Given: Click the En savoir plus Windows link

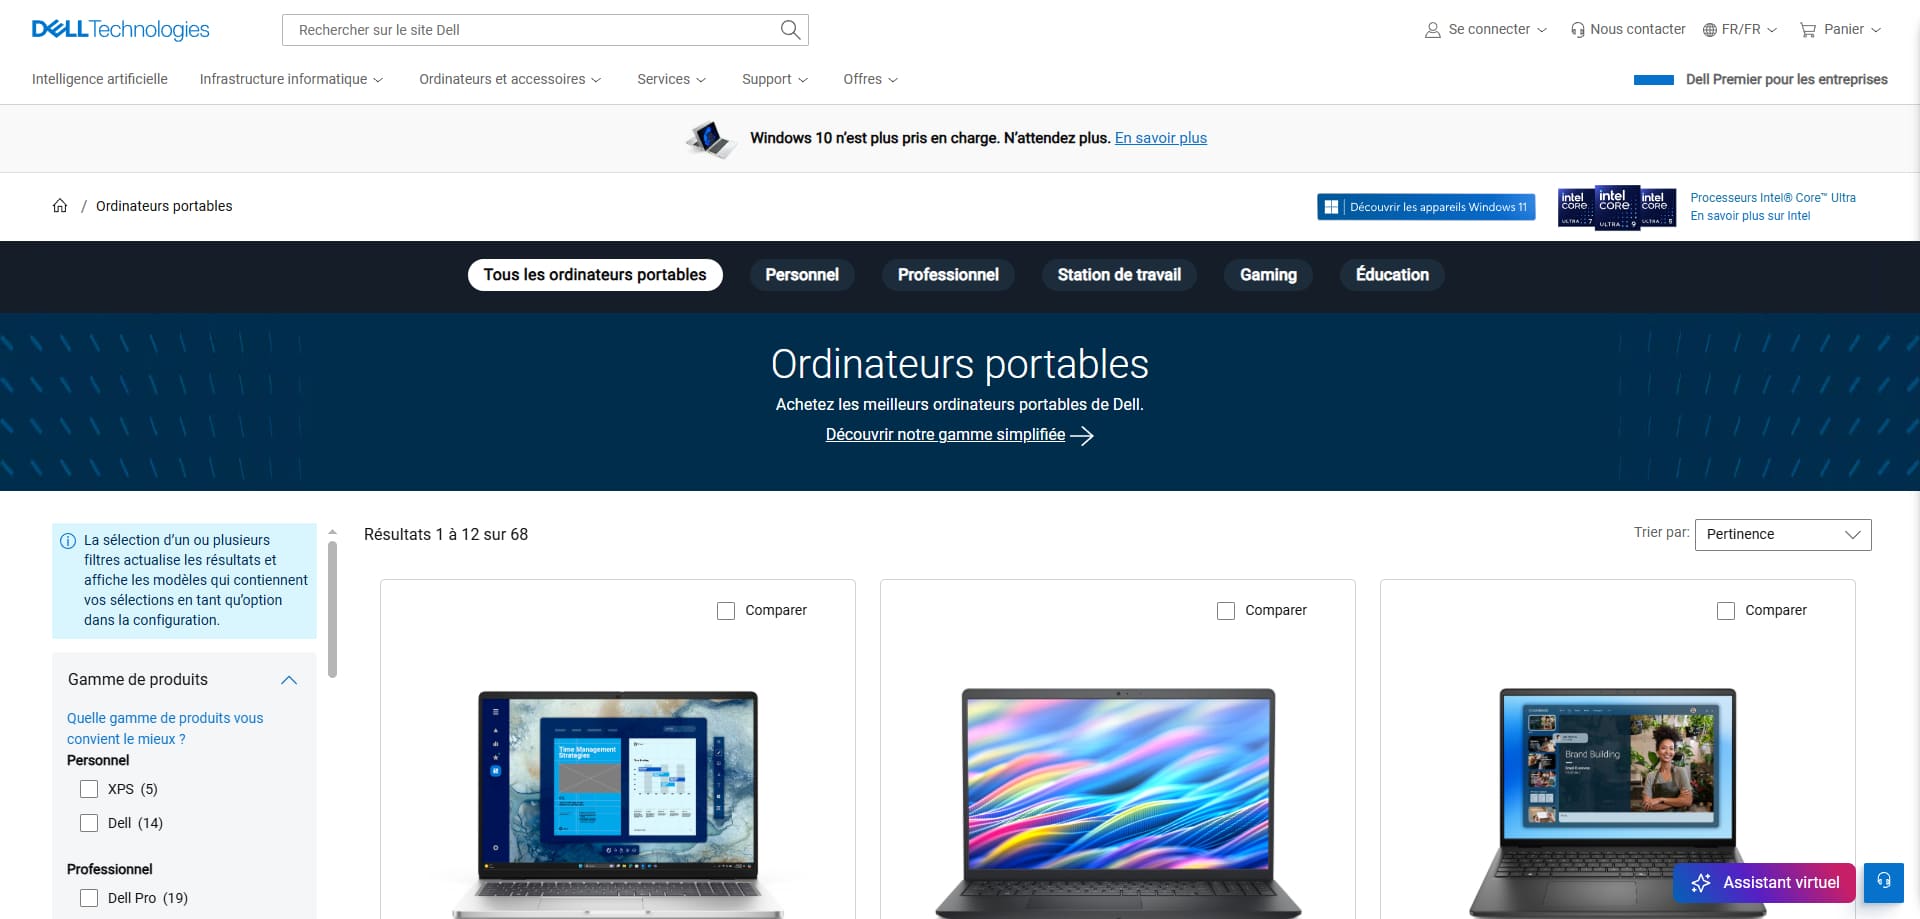Looking at the screenshot, I should [1161, 138].
